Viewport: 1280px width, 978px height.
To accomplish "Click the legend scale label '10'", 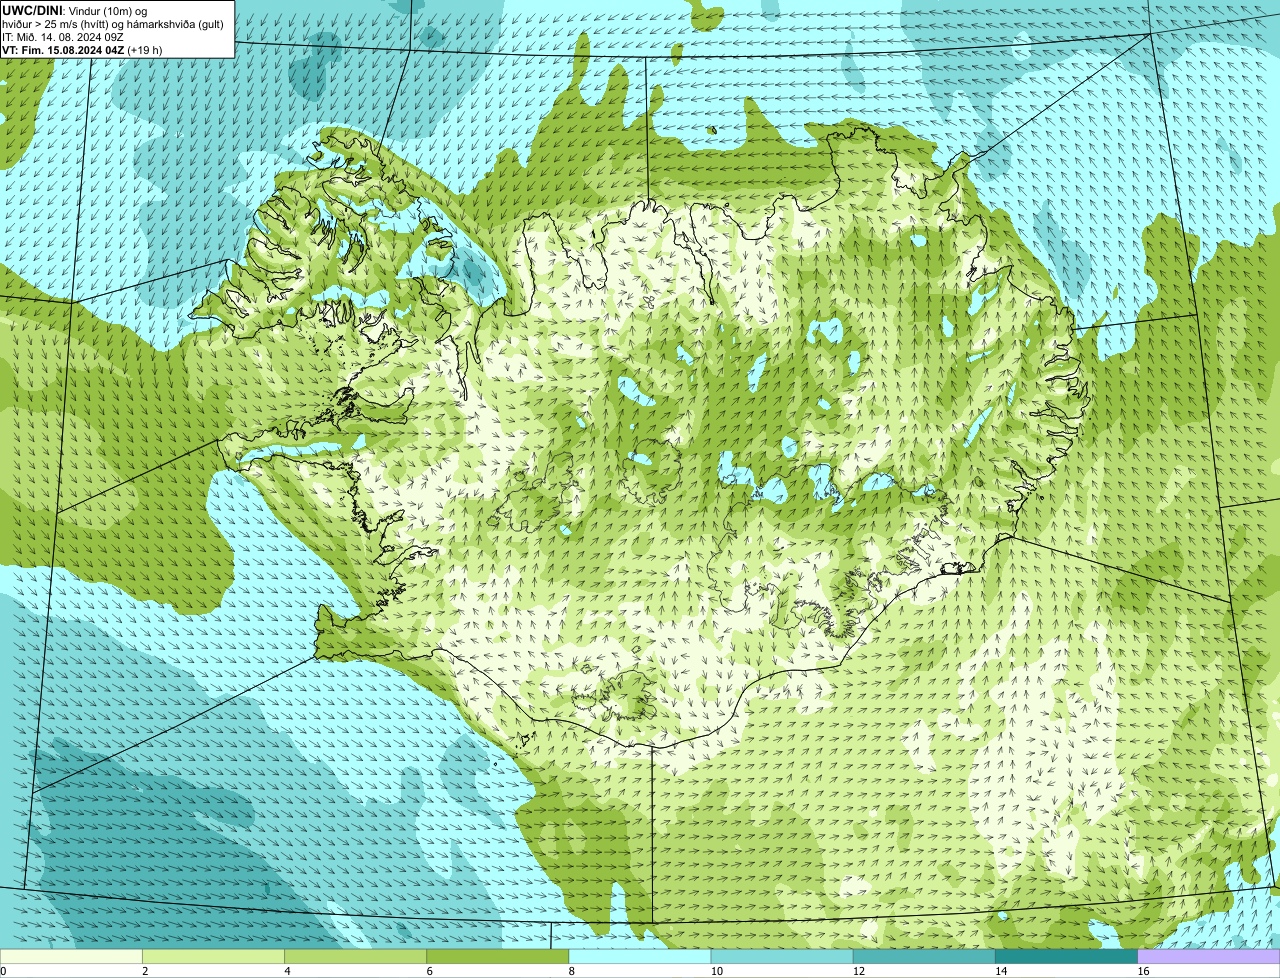I will pos(717,971).
